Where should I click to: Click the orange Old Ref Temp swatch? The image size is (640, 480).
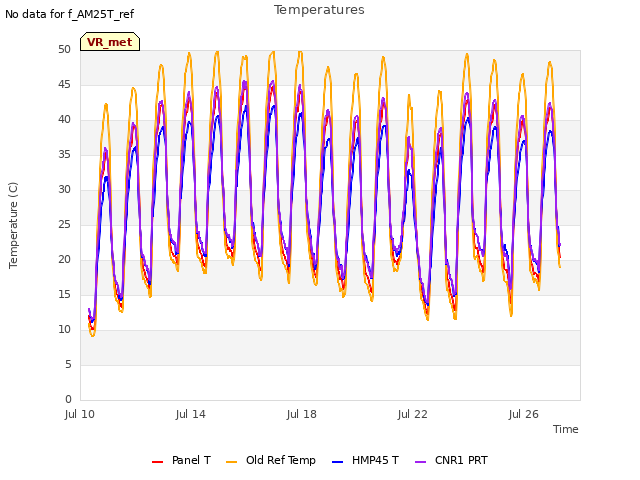pyautogui.click(x=231, y=462)
